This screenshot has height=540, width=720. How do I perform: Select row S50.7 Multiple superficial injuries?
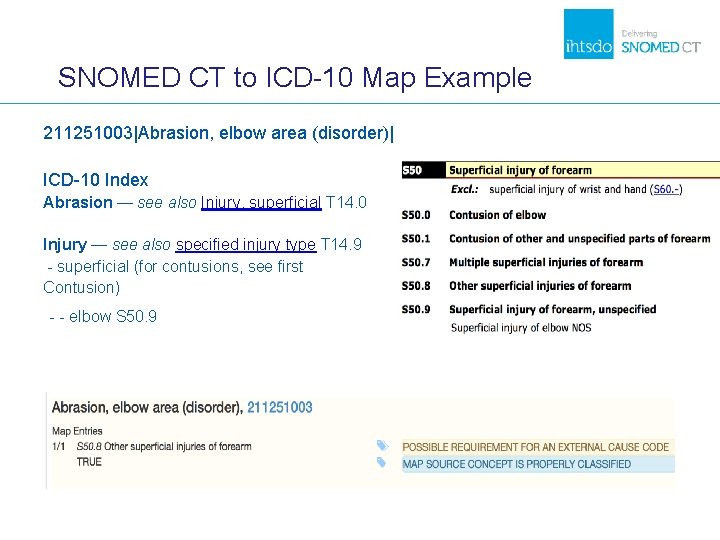point(522,263)
